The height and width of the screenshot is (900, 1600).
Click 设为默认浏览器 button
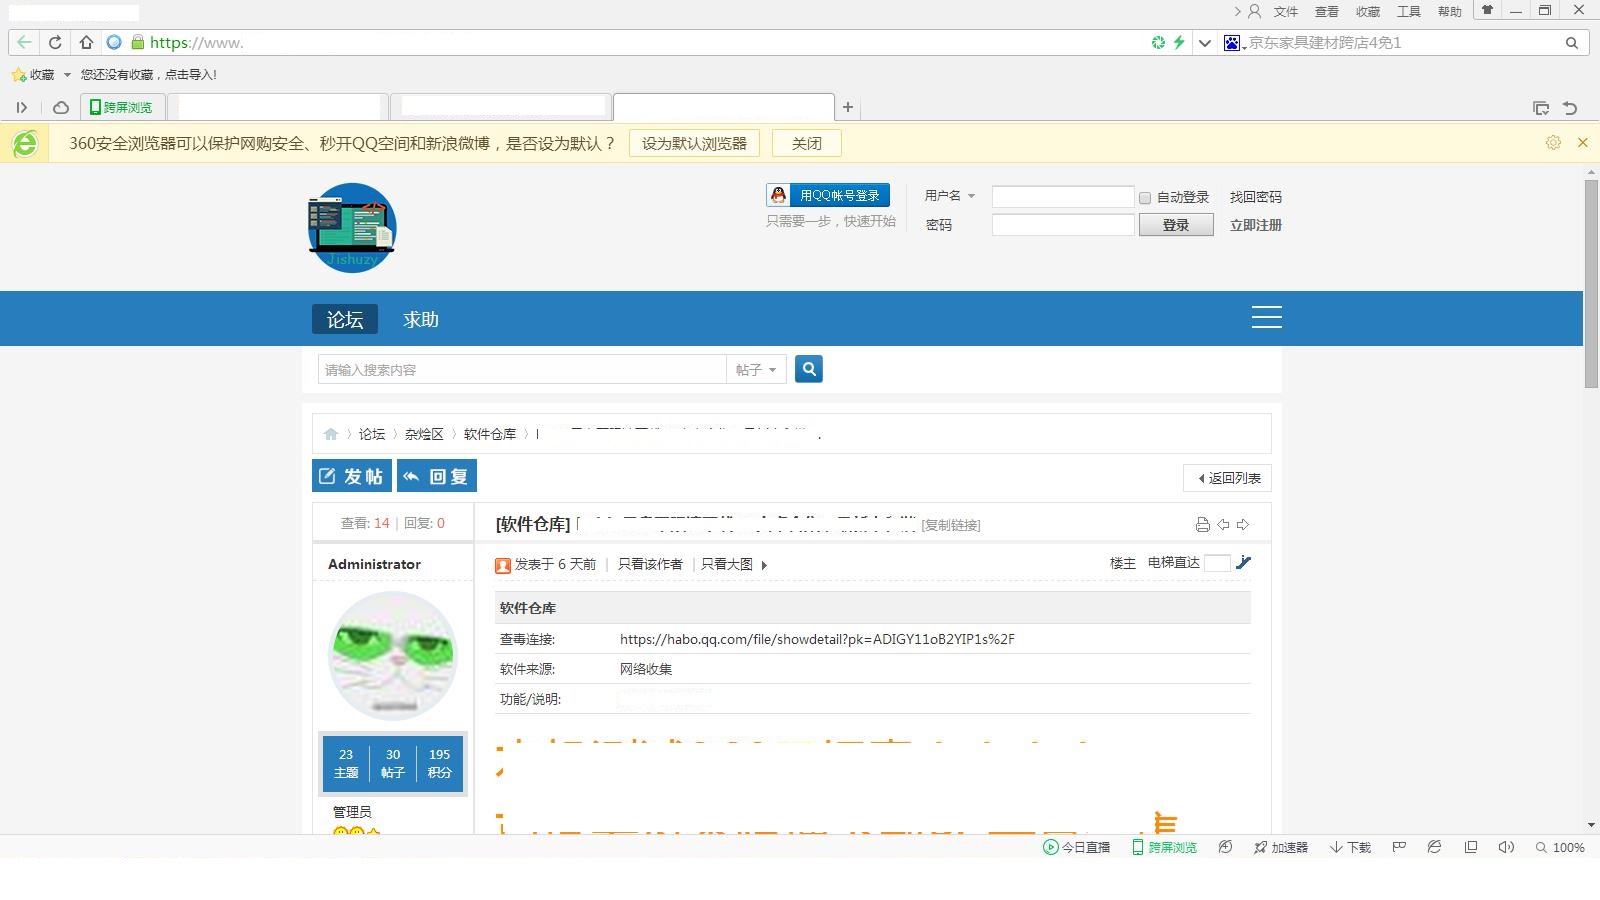click(x=694, y=143)
